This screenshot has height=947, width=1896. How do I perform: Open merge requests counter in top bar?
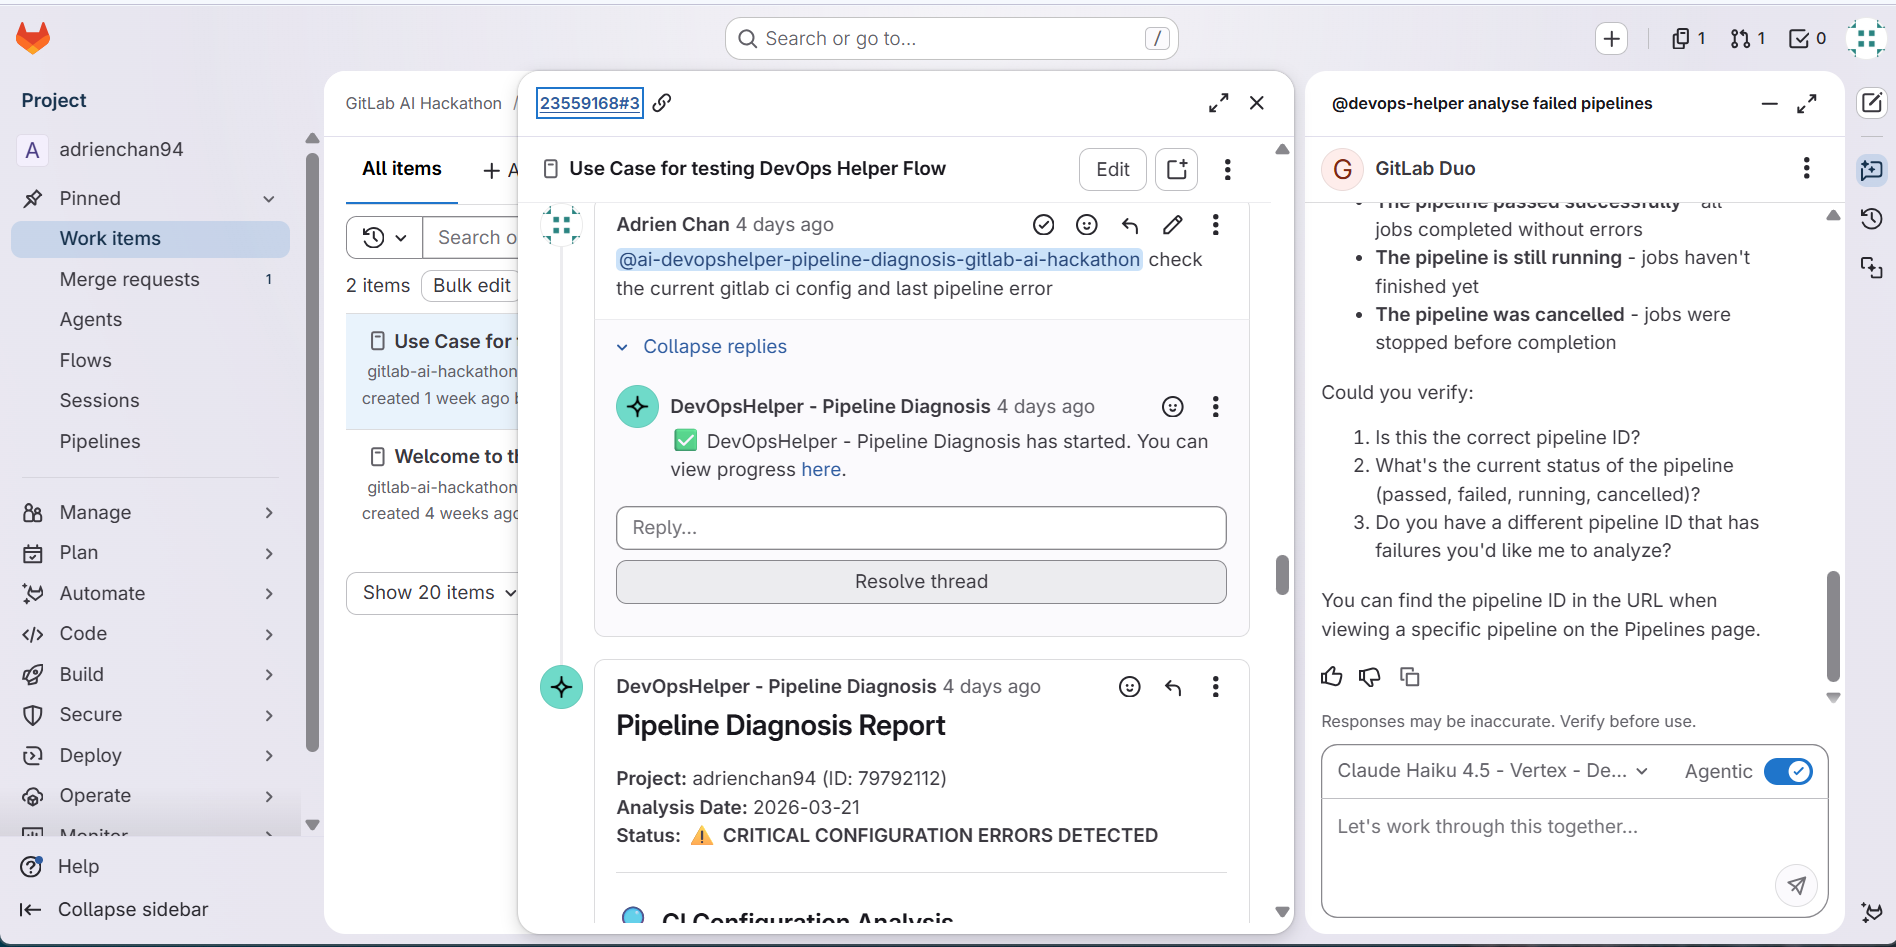(x=1747, y=39)
